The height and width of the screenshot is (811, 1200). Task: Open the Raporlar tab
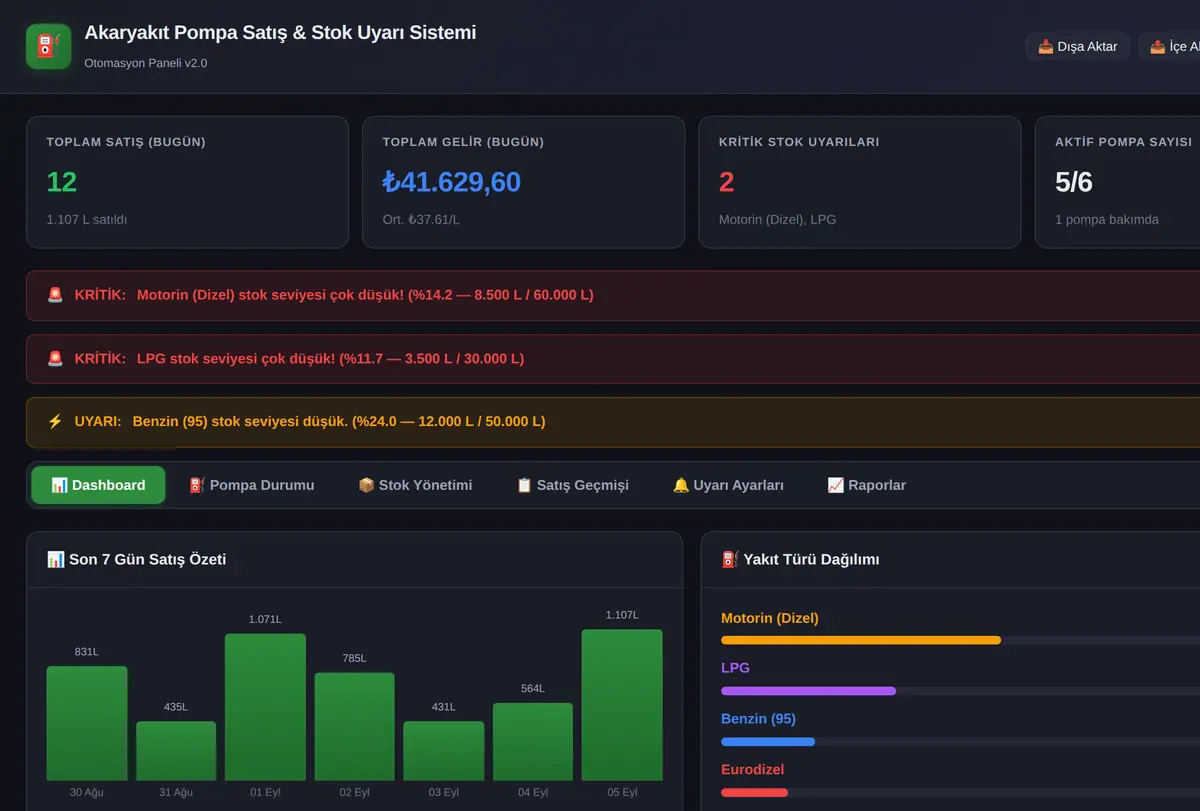866,485
